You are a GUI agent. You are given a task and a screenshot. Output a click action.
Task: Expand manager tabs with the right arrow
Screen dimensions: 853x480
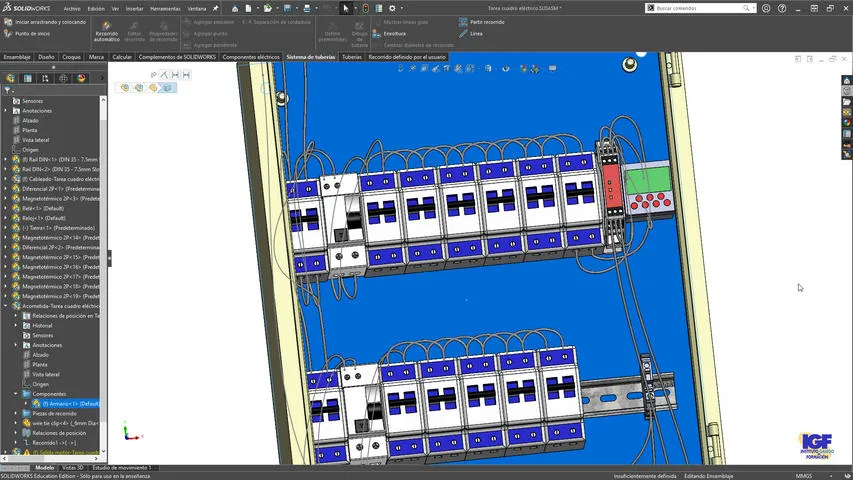tap(102, 78)
